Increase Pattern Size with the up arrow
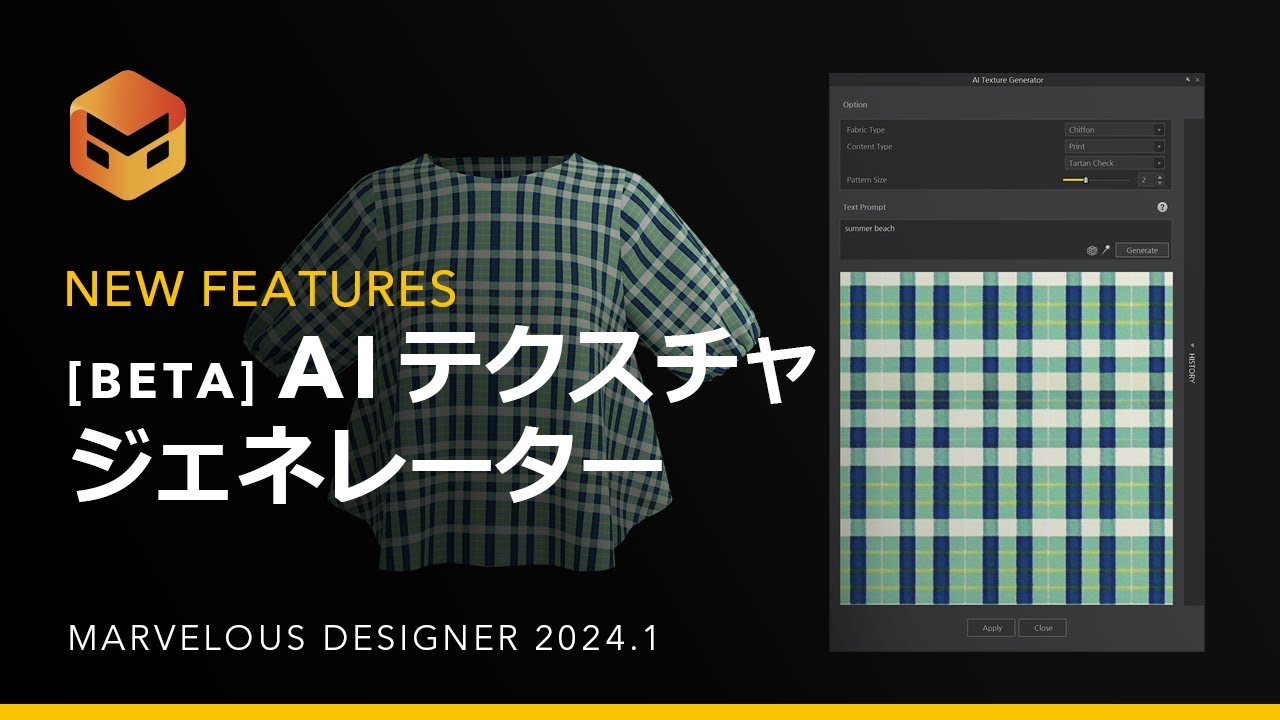The width and height of the screenshot is (1280, 720). [1160, 177]
